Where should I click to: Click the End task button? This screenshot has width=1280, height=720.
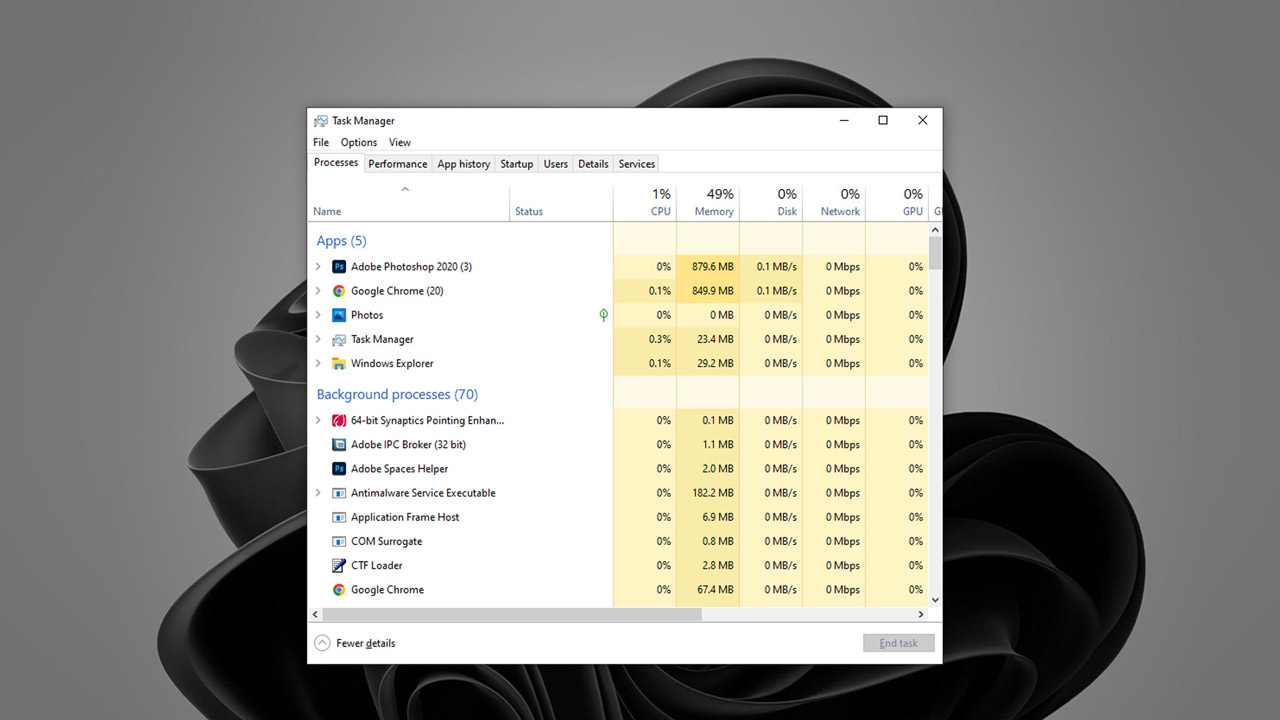click(899, 643)
